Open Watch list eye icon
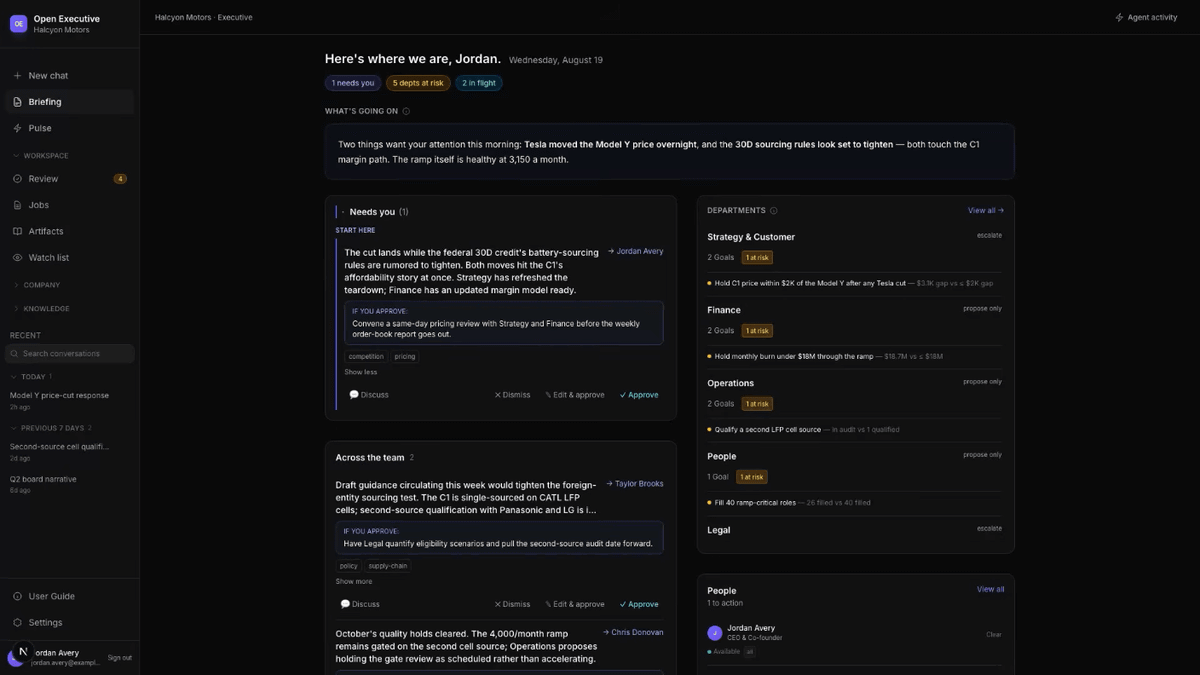The image size is (1200, 675). pos(17,258)
